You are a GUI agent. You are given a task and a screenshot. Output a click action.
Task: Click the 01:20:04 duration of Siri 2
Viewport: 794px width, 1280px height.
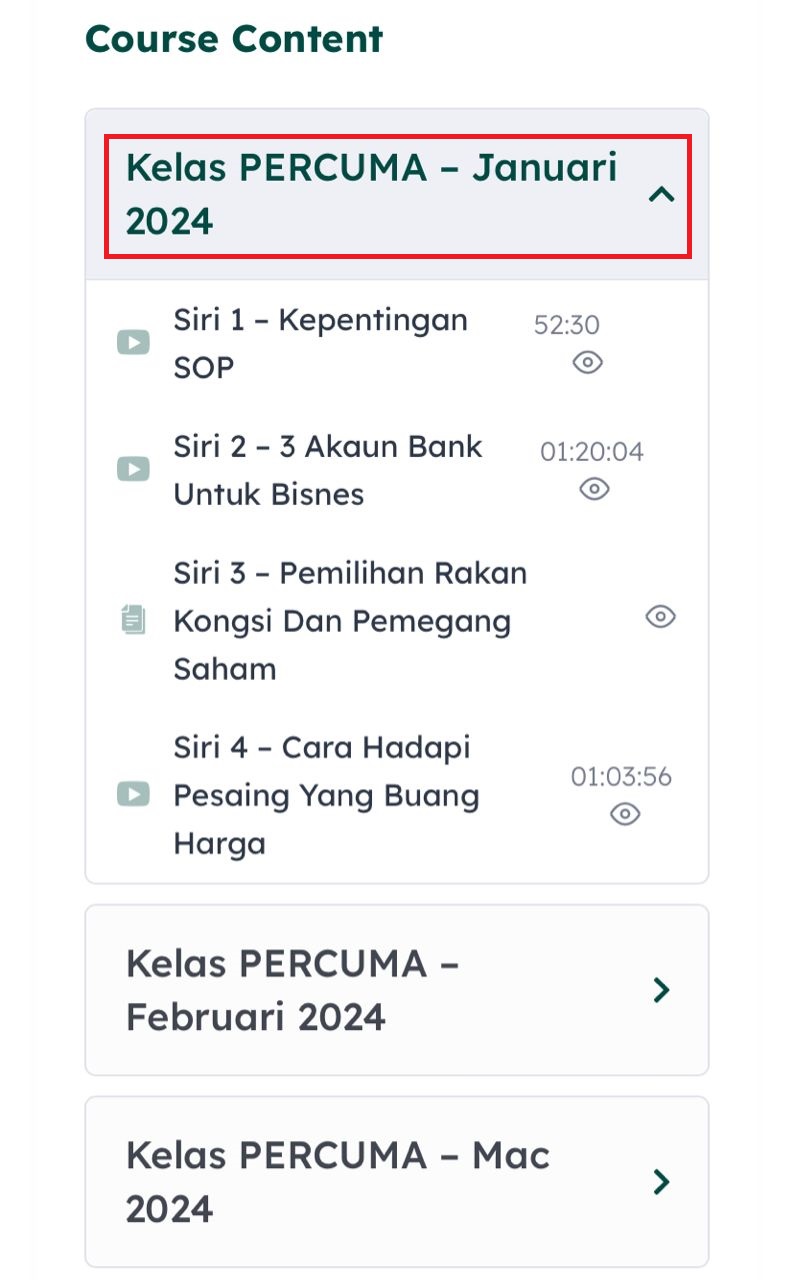tap(592, 452)
